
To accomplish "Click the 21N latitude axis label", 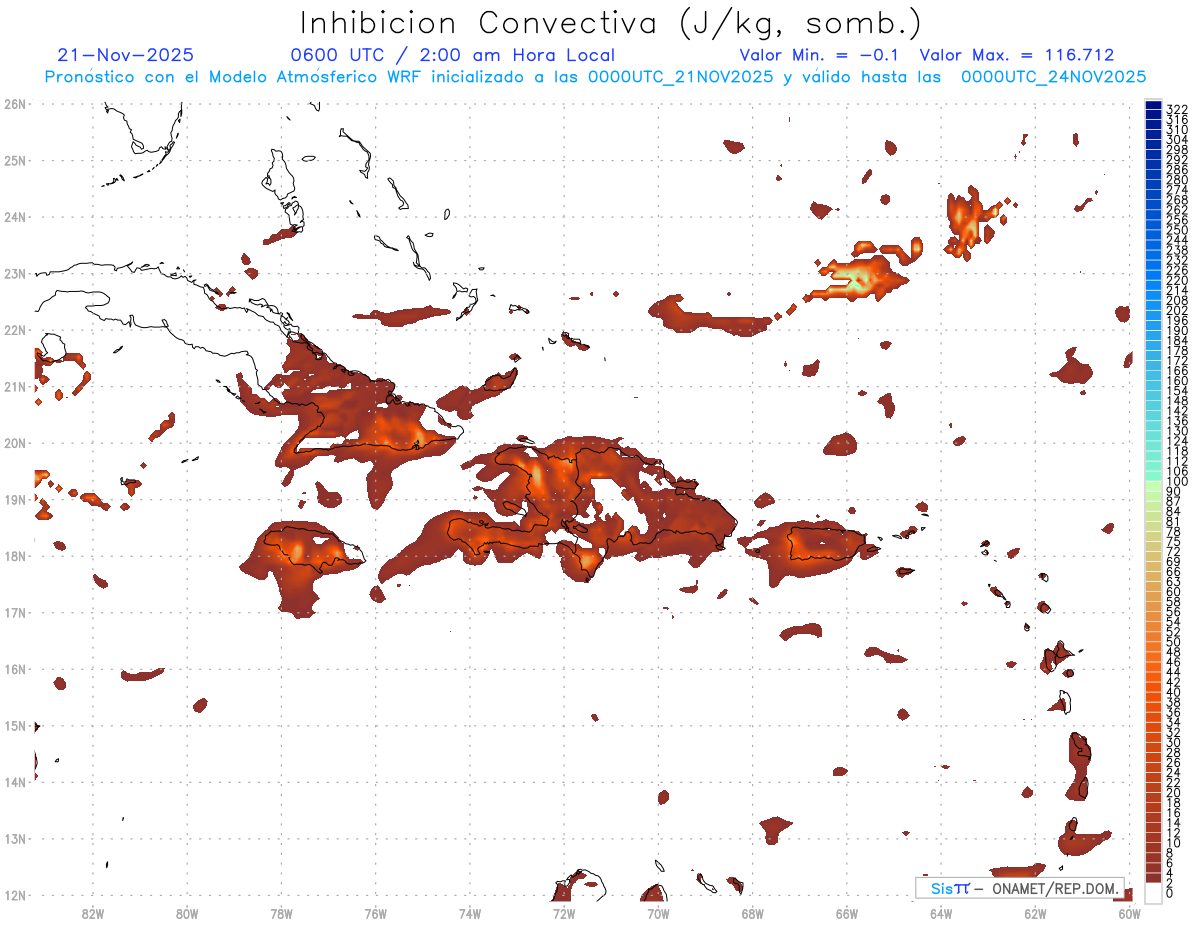I will click(15, 386).
